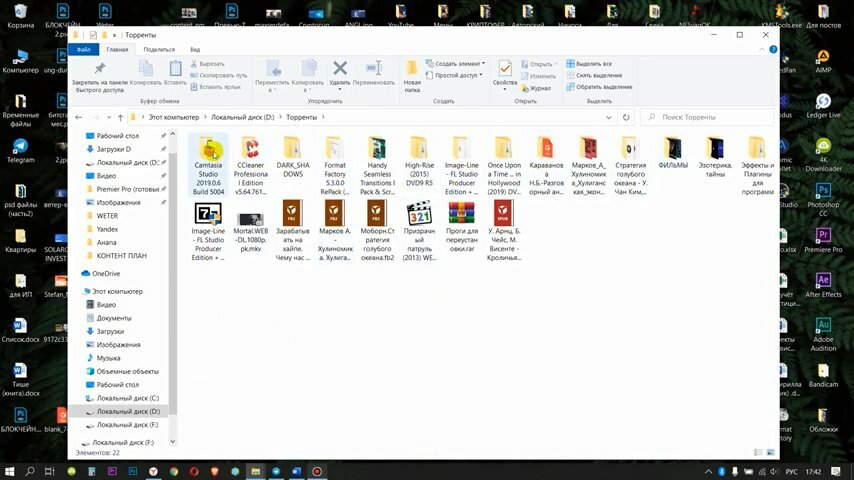Switch to Главная ribbon tab

117,50
